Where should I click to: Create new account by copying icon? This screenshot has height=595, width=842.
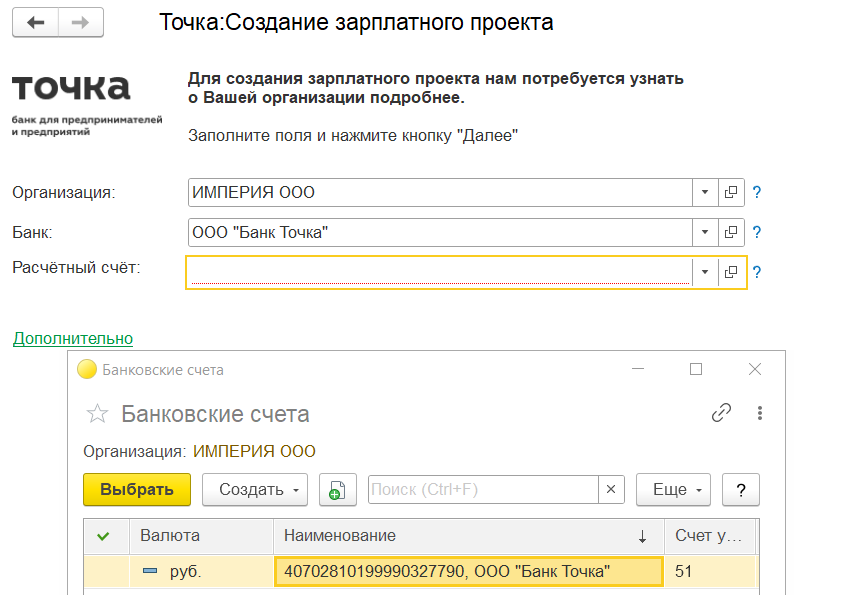point(338,490)
